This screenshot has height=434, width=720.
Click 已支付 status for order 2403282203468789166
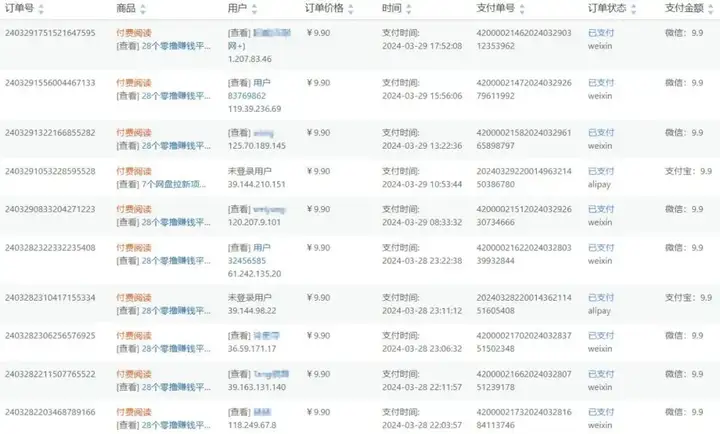click(601, 412)
